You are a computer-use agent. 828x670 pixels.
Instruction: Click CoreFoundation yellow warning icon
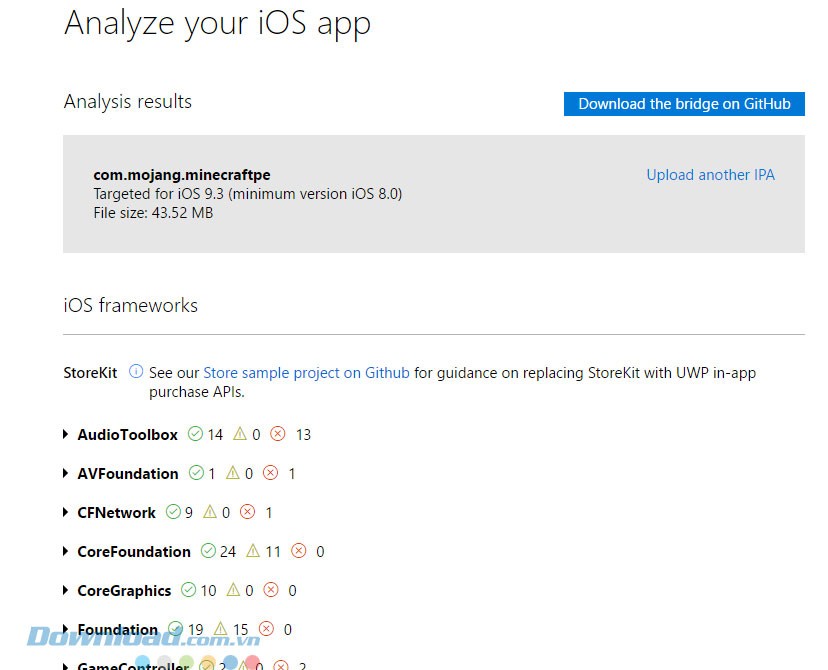[253, 551]
